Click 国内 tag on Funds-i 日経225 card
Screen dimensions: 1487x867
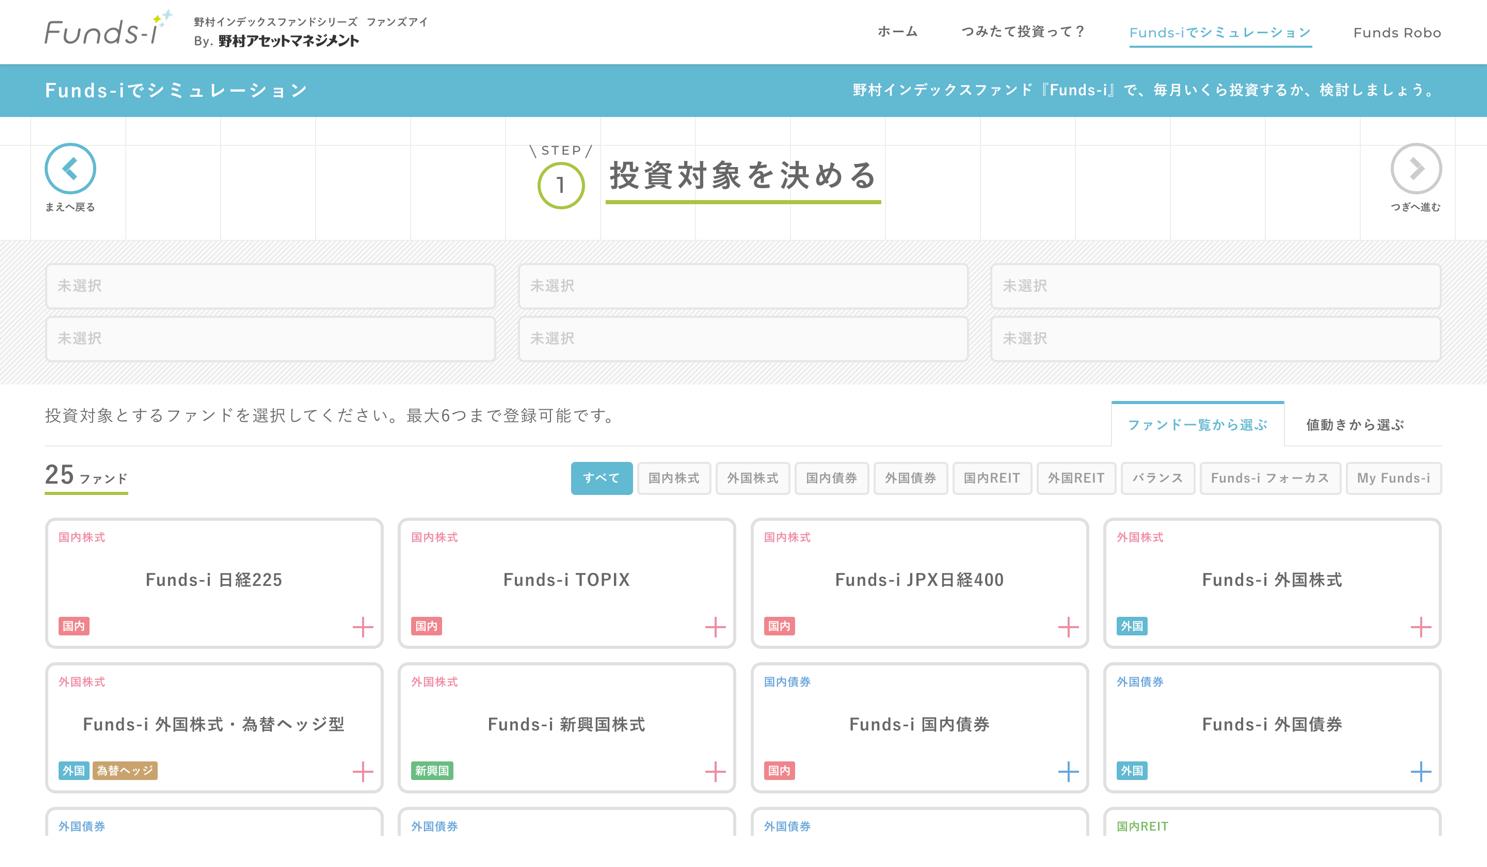coord(73,626)
